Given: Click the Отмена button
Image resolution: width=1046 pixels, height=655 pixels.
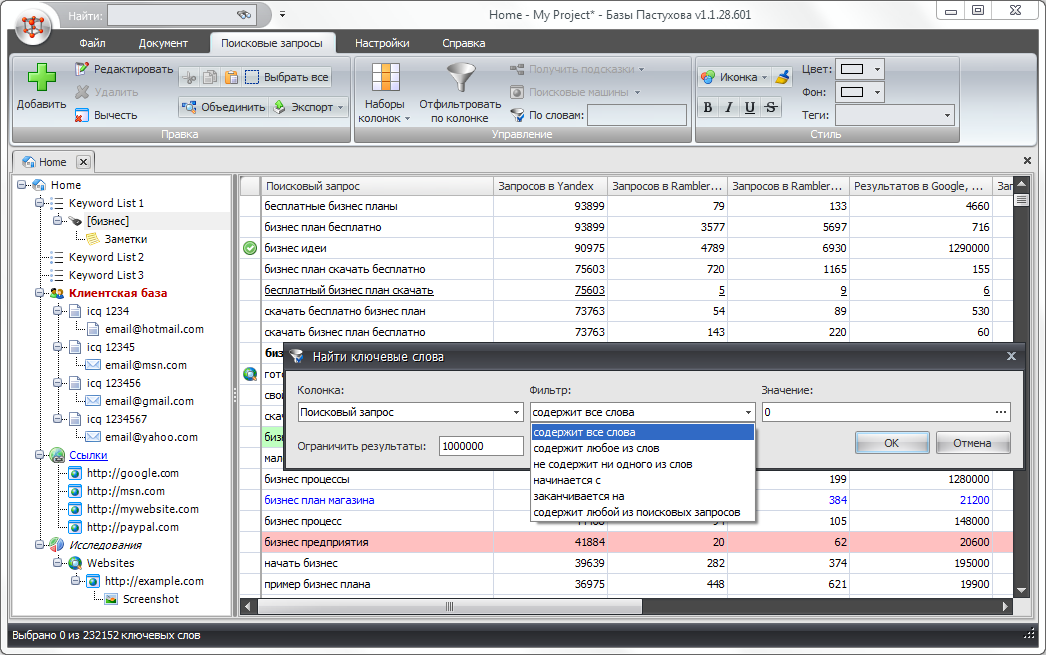Looking at the screenshot, I should click(x=972, y=443).
